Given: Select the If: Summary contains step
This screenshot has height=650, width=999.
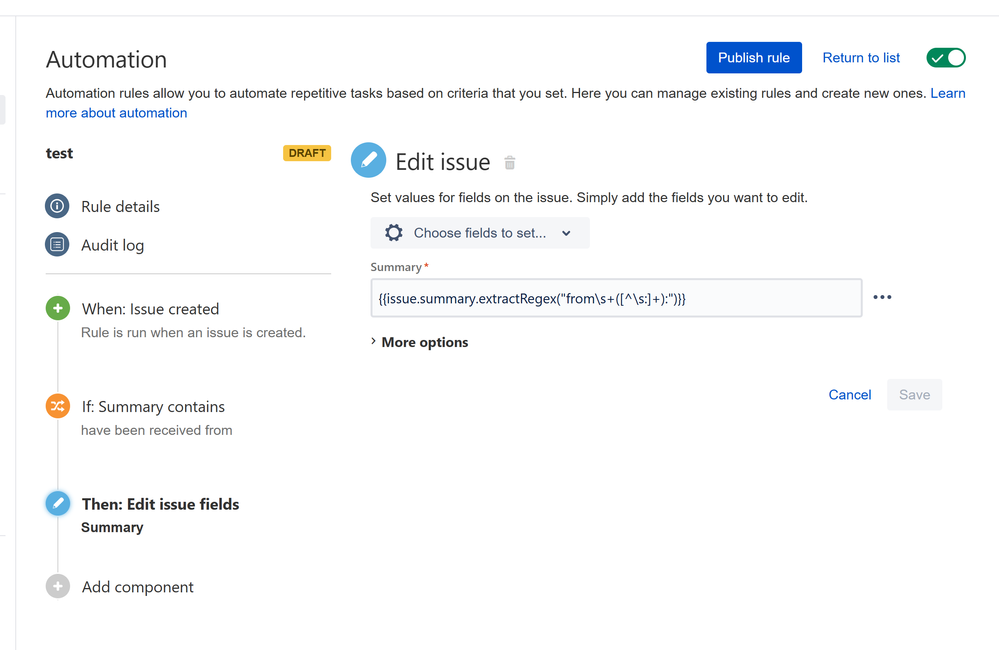Looking at the screenshot, I should [x=153, y=407].
